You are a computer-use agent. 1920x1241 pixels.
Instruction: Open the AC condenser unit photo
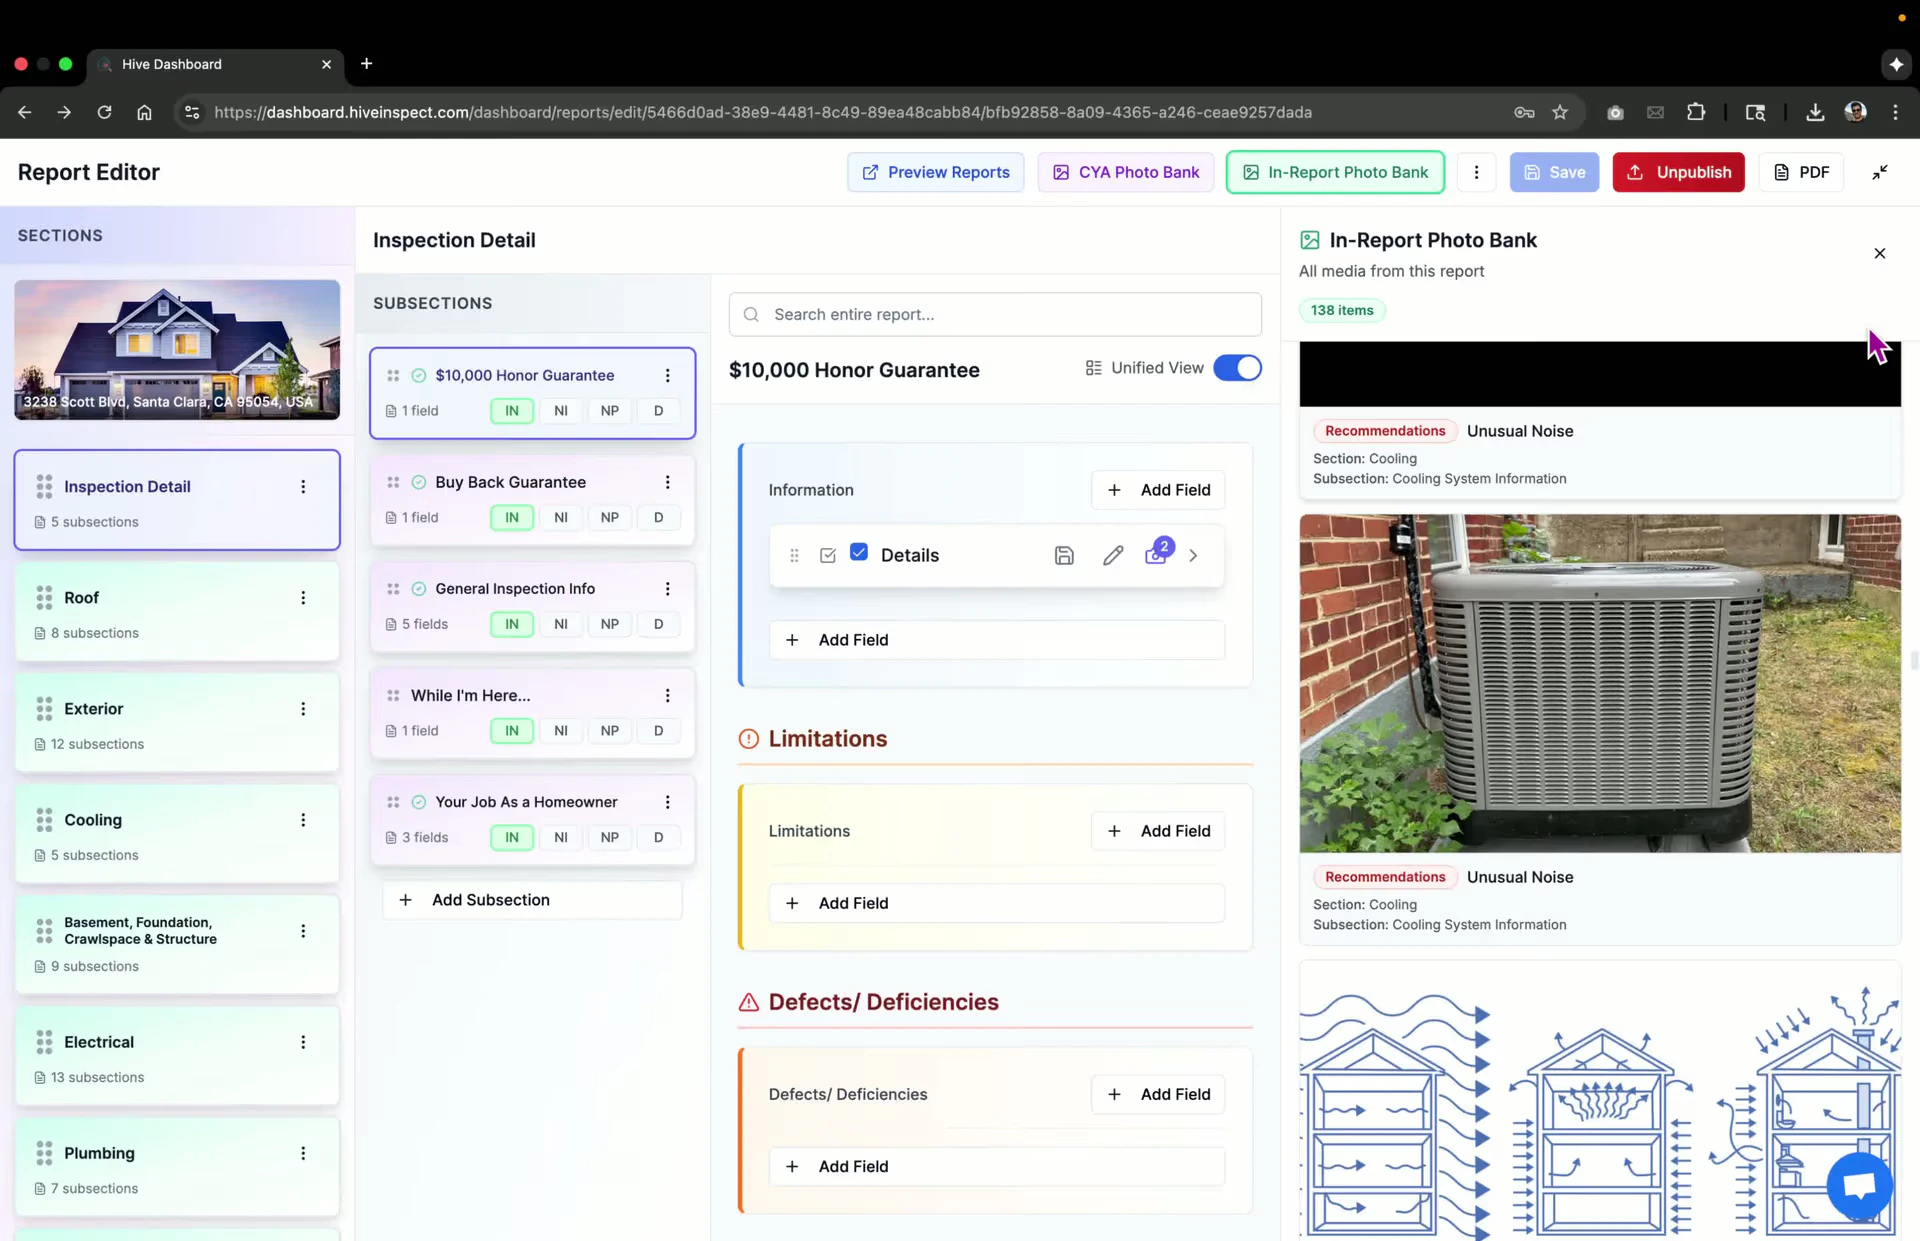point(1600,683)
